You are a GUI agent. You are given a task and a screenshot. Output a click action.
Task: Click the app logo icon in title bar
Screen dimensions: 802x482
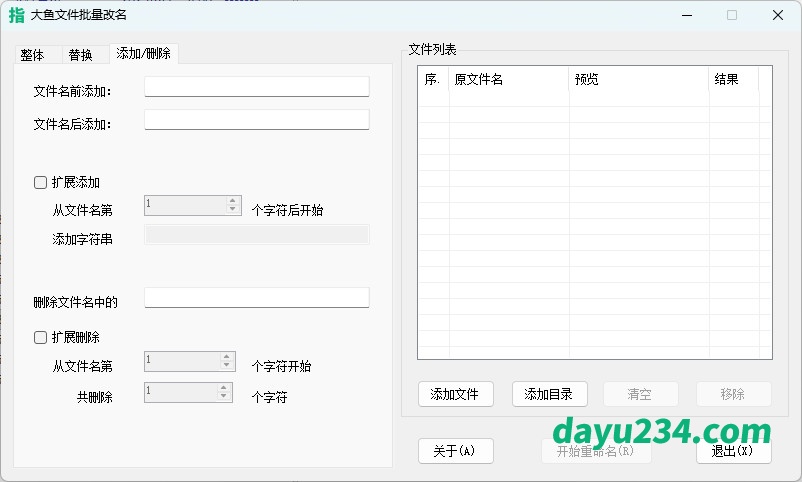coord(16,15)
